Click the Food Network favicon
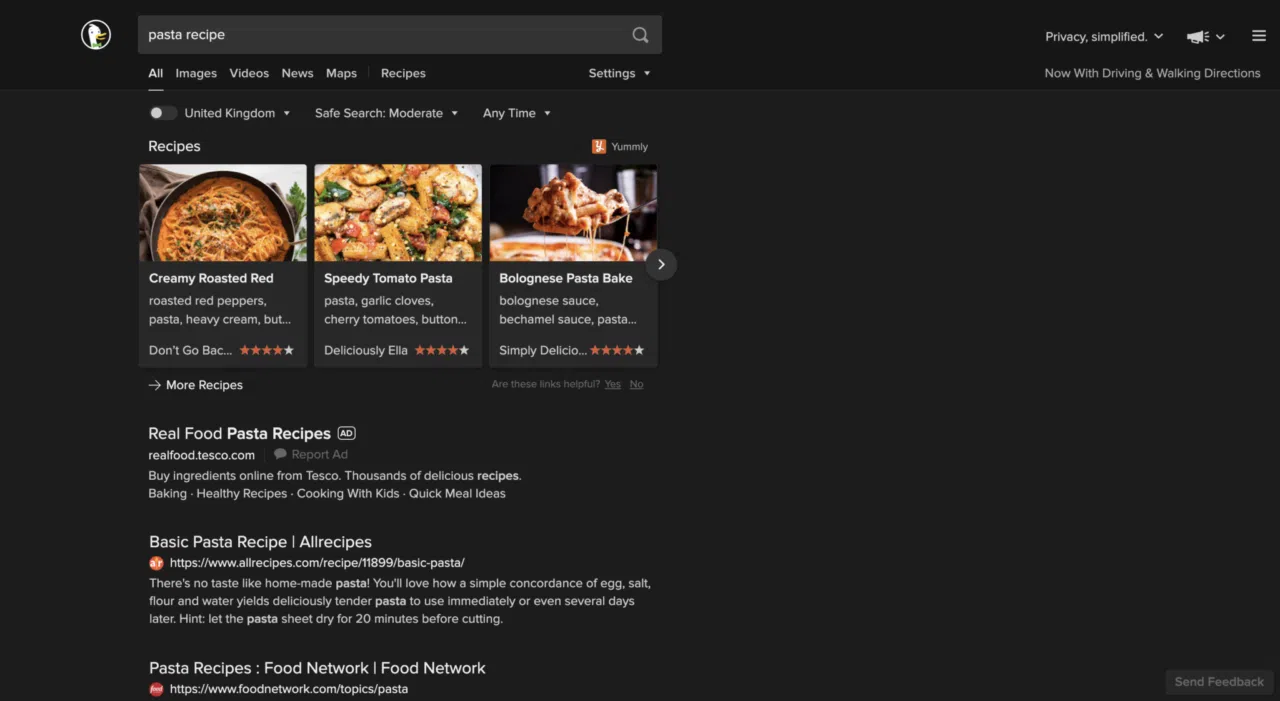Screen dimensions: 1280x701 coord(156,689)
